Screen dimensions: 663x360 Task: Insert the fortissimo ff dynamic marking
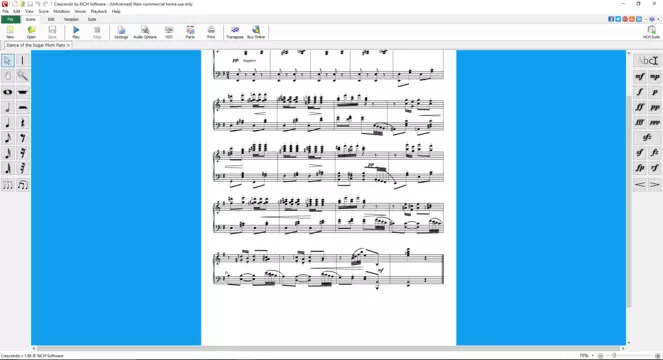pos(640,107)
